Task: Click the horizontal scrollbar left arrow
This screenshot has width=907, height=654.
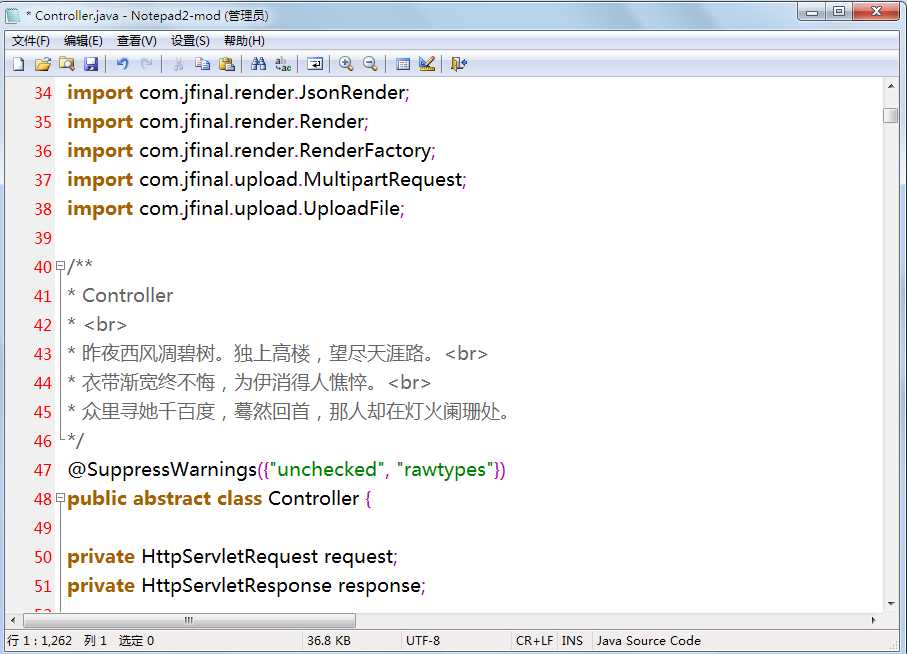Action: pos(13,620)
